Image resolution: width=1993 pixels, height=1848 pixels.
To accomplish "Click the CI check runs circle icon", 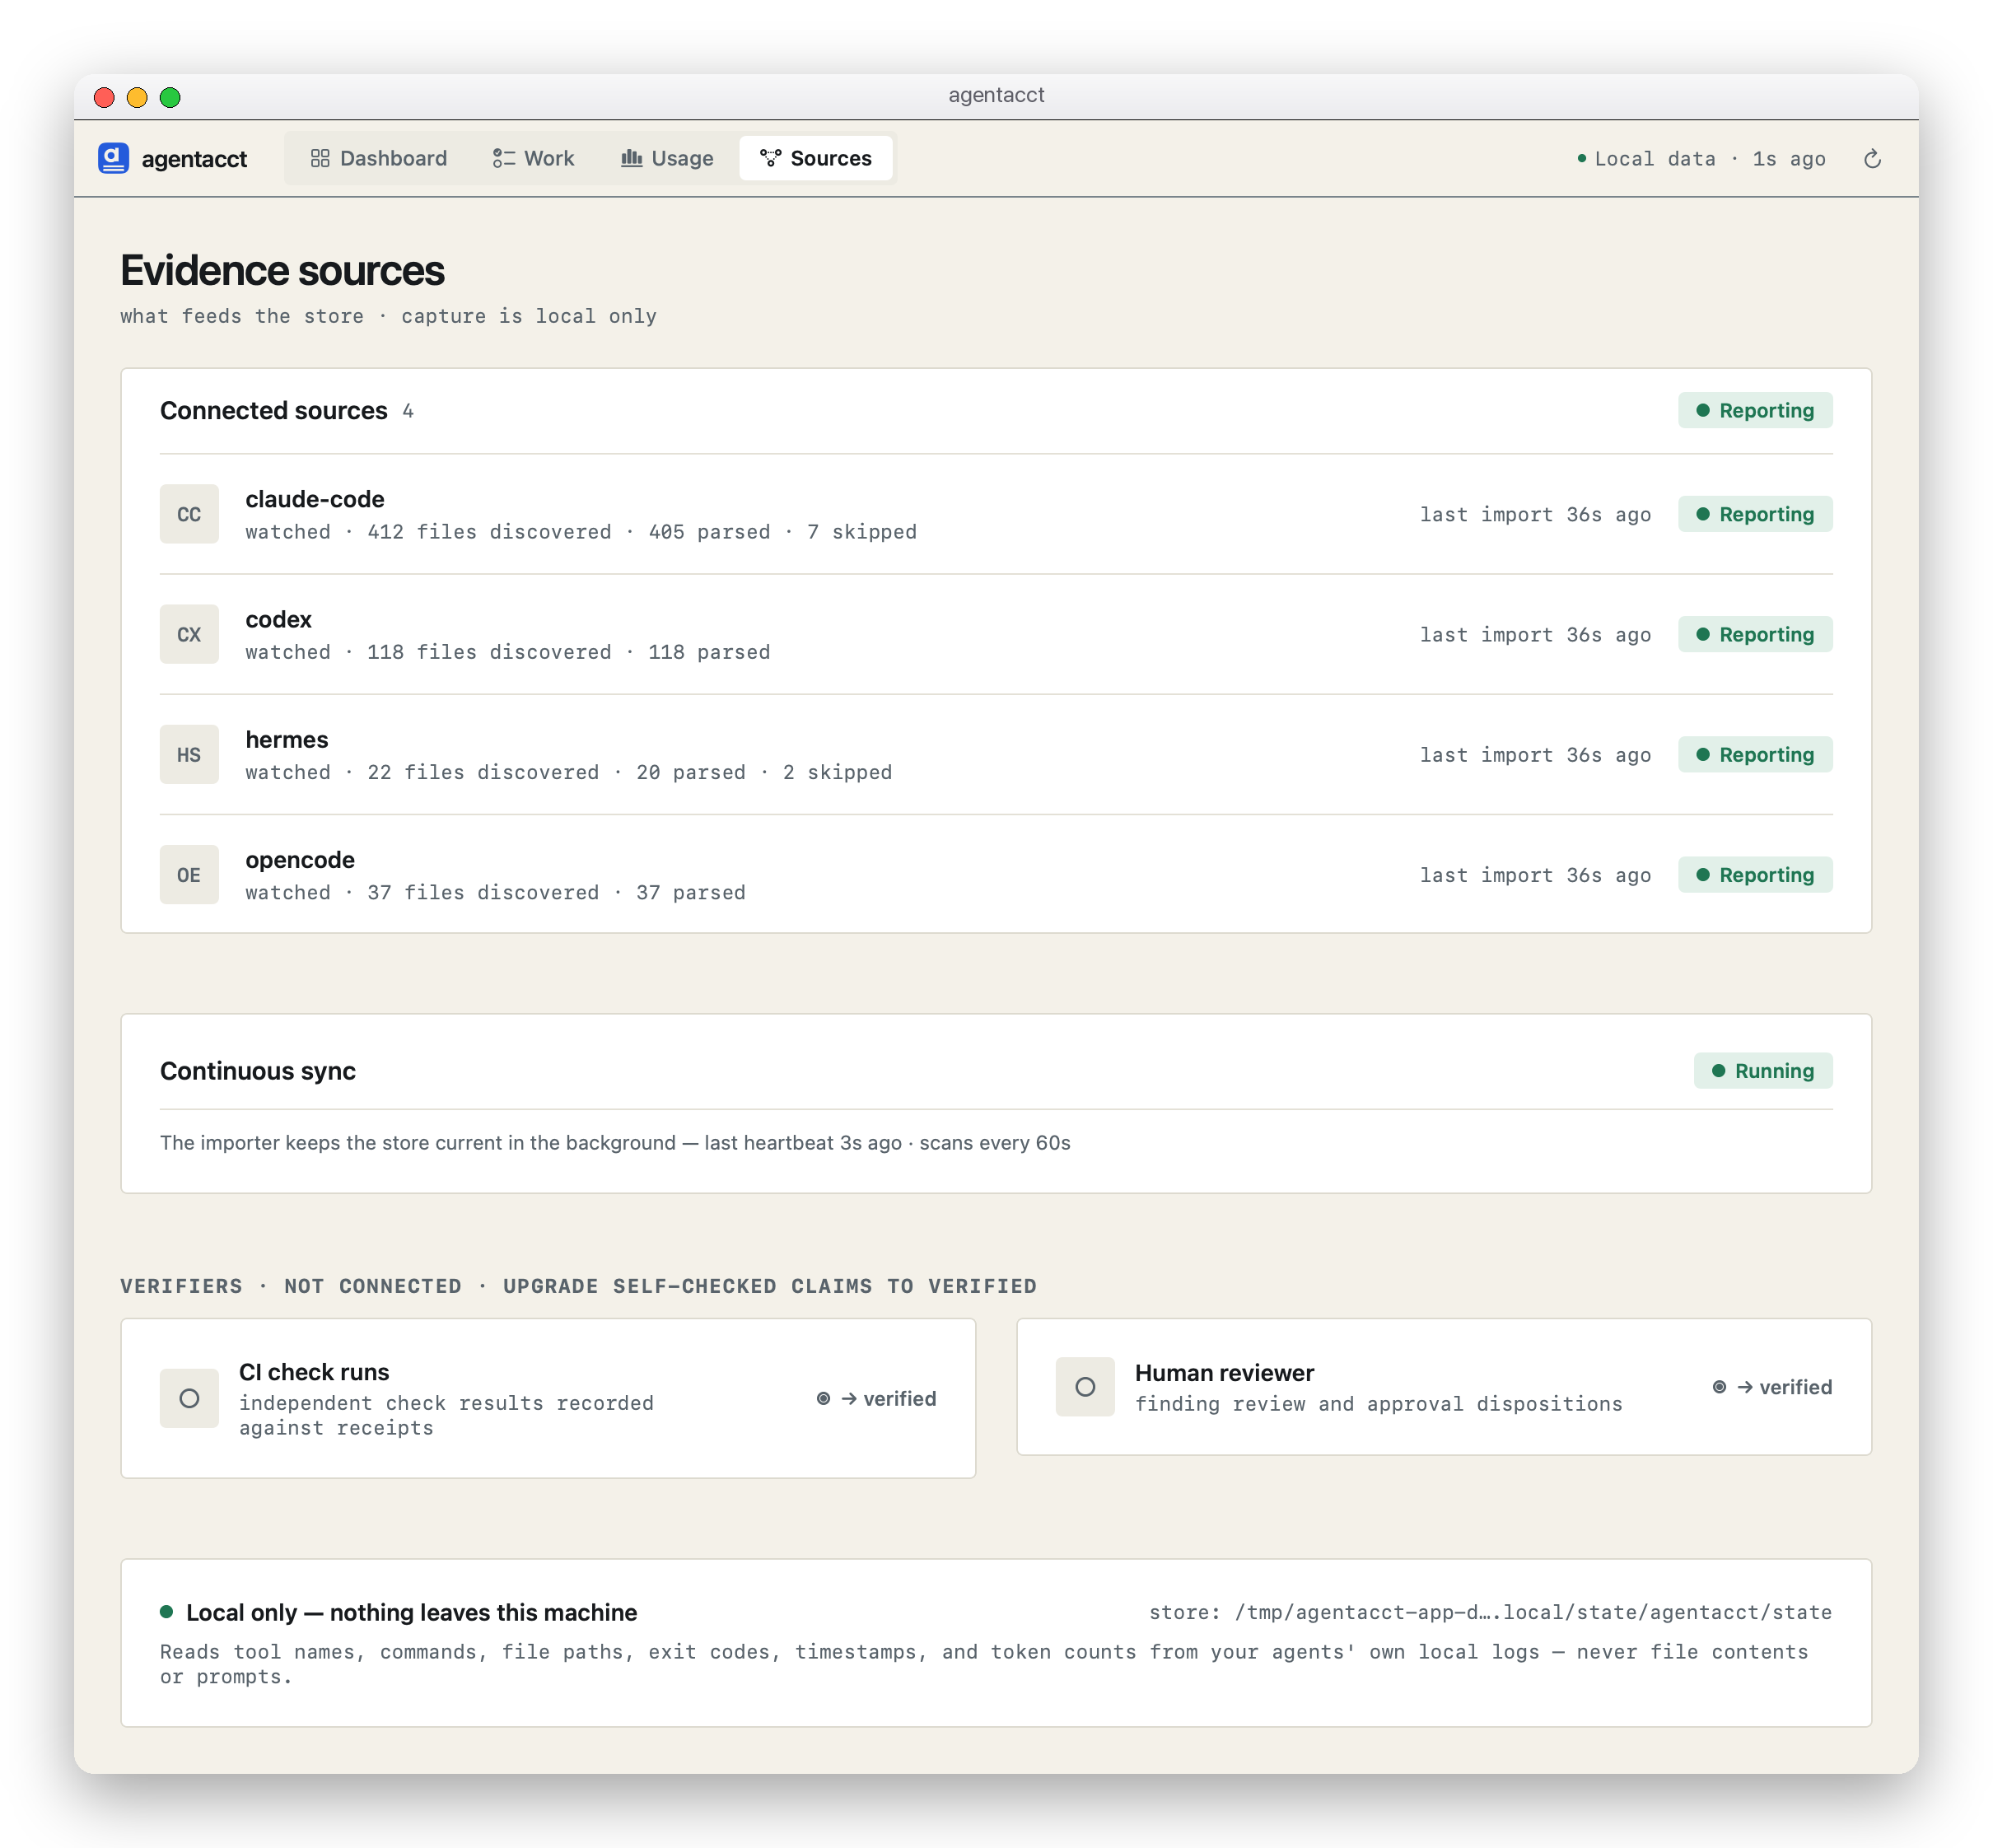I will click(x=189, y=1398).
